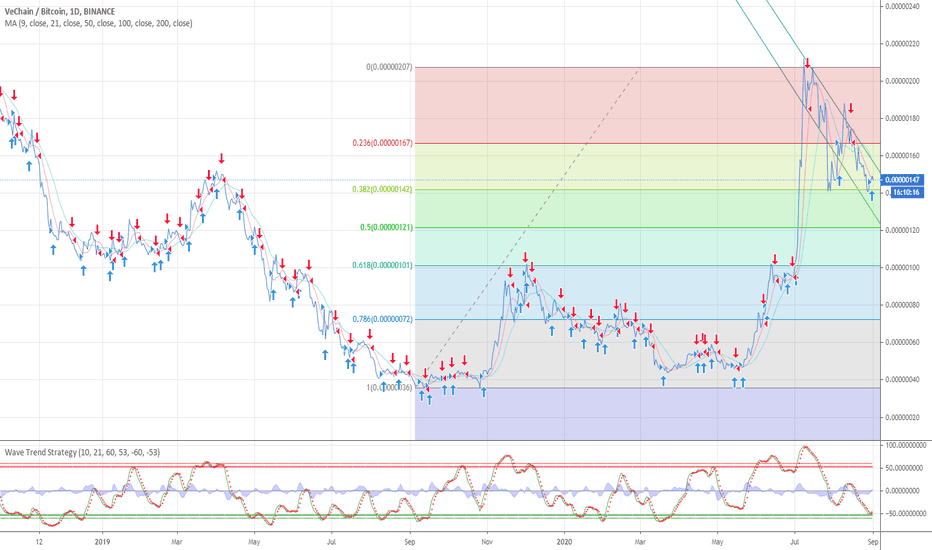This screenshot has height=550, width=932.
Task: Click the 0.786(0.00000072) Fibonacci label
Action: [382, 319]
